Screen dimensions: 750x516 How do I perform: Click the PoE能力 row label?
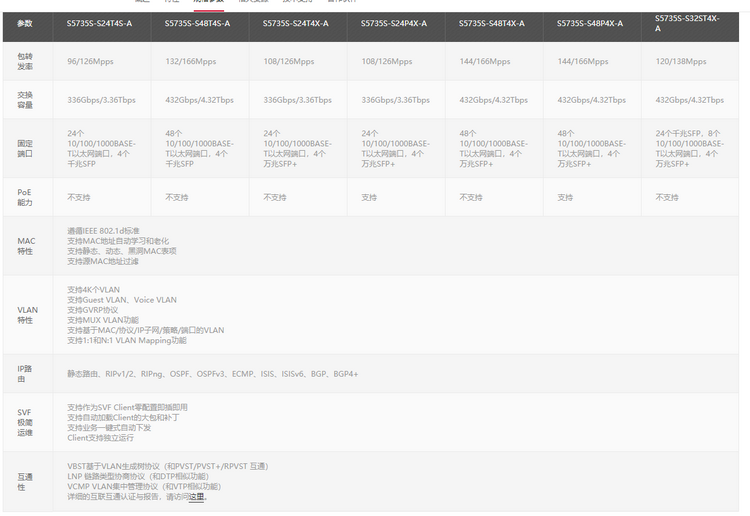(25, 198)
